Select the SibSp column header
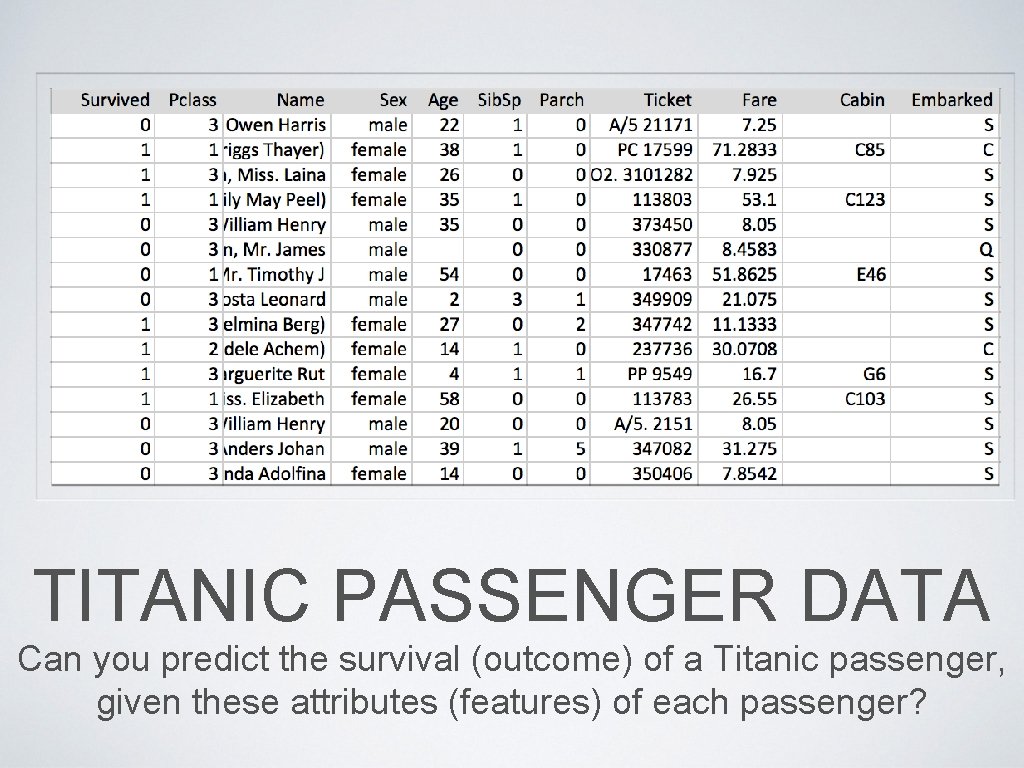 pos(499,100)
